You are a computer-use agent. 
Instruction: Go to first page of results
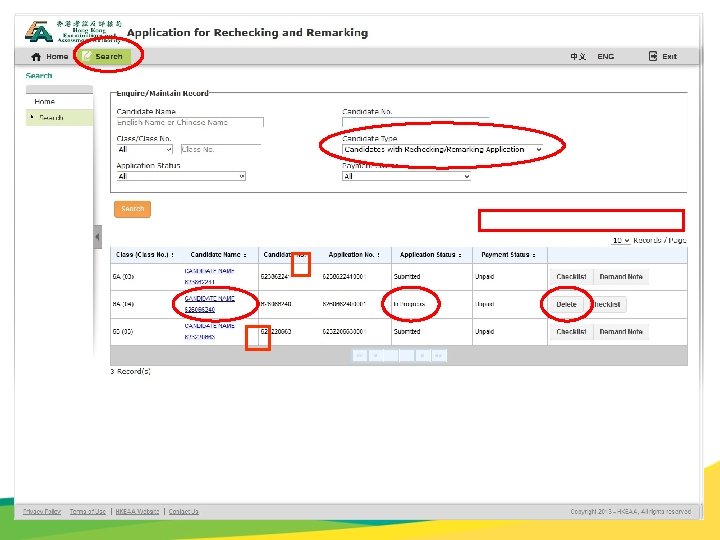coord(360,355)
